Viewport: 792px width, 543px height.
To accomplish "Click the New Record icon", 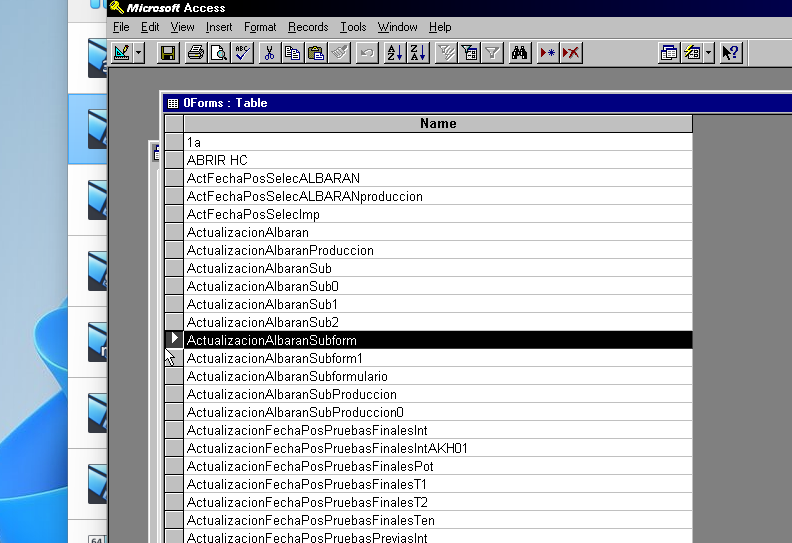I will coord(547,53).
